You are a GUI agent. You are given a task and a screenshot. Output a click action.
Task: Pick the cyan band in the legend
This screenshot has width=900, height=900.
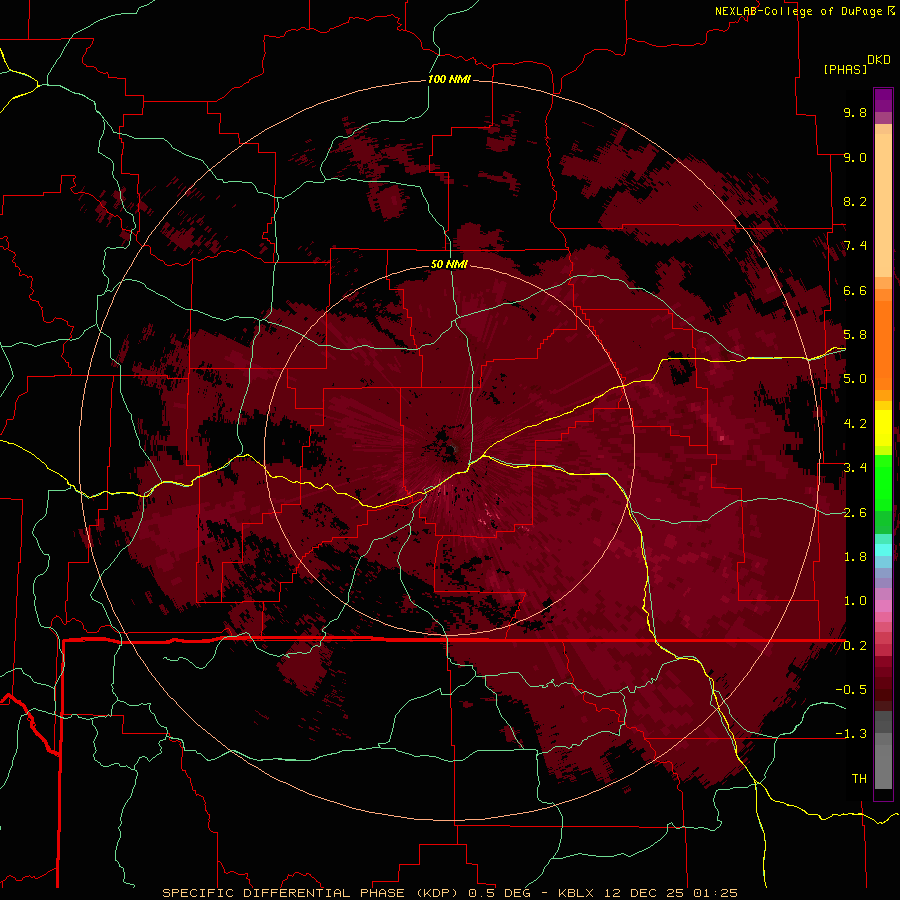pyautogui.click(x=883, y=549)
